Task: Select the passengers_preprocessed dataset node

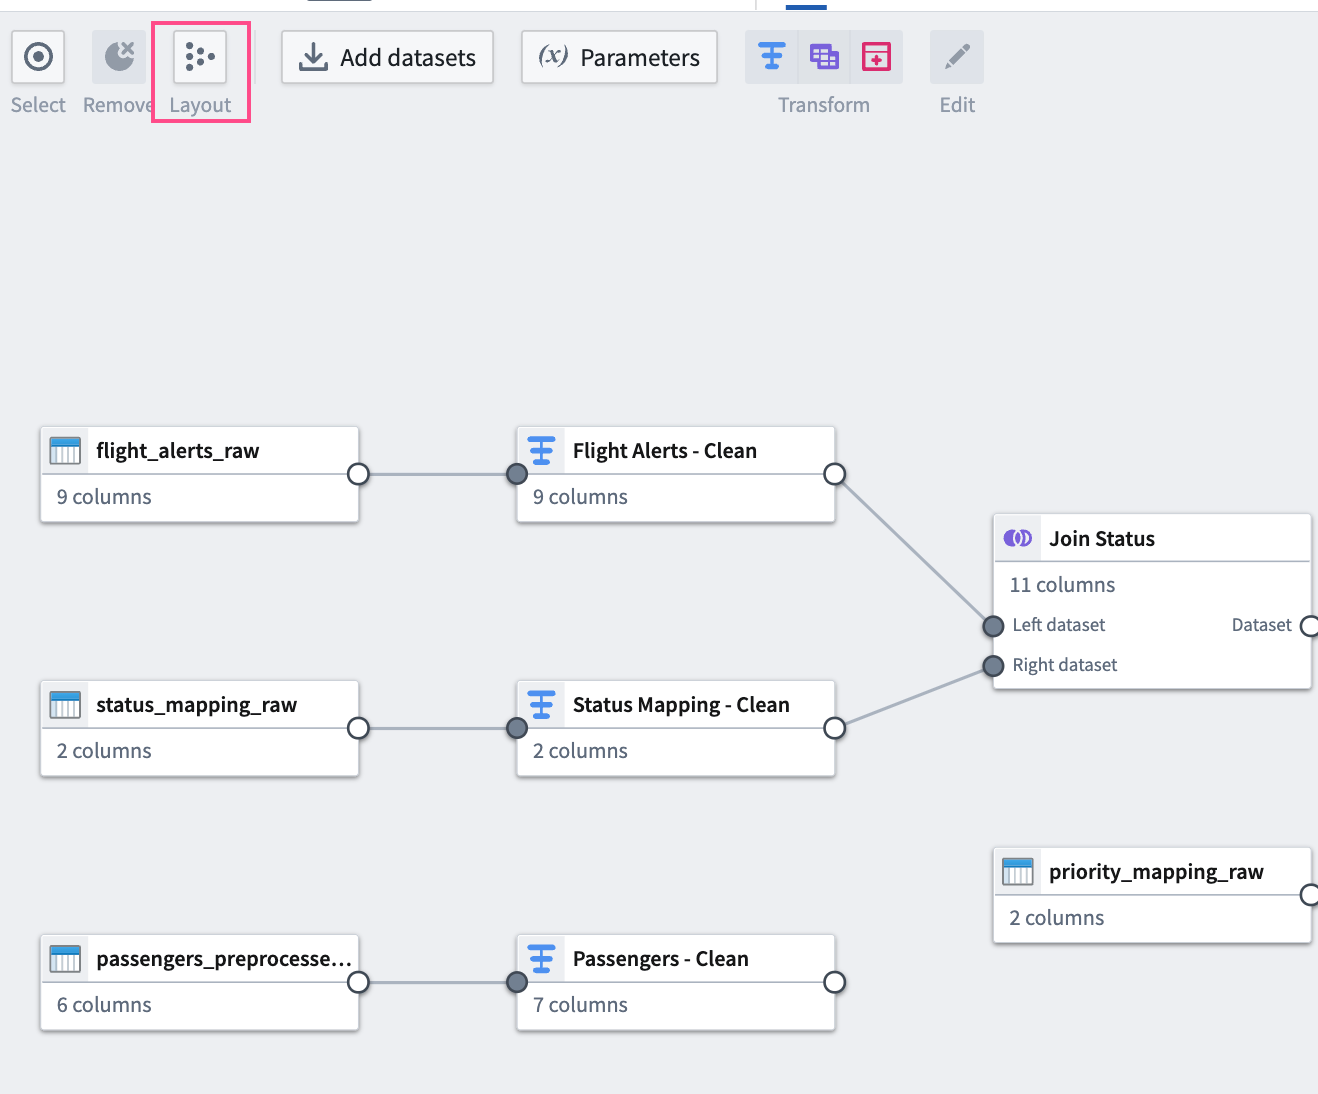Action: pyautogui.click(x=199, y=958)
